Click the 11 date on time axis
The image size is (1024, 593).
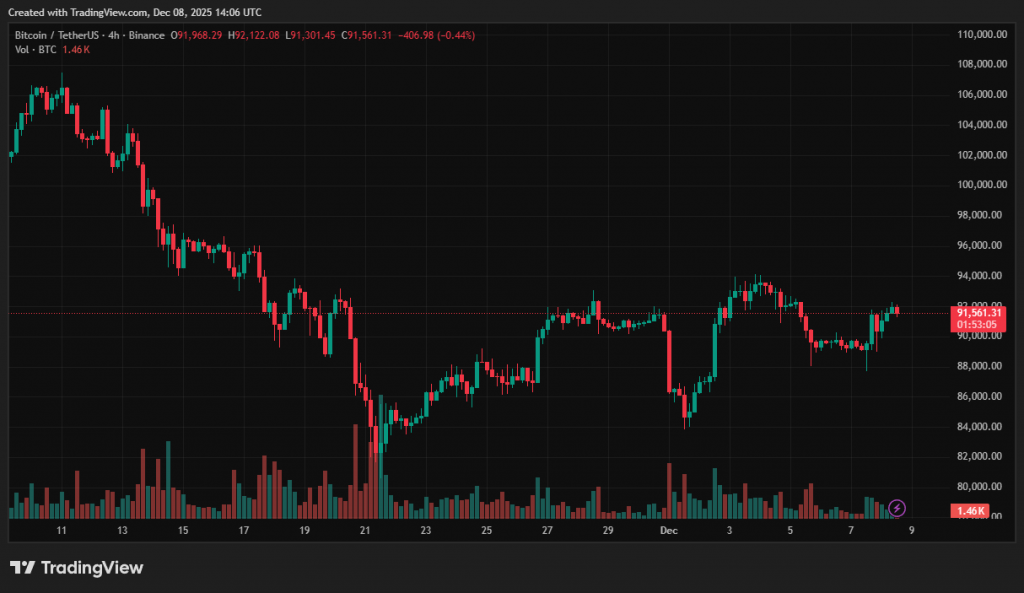[62, 531]
